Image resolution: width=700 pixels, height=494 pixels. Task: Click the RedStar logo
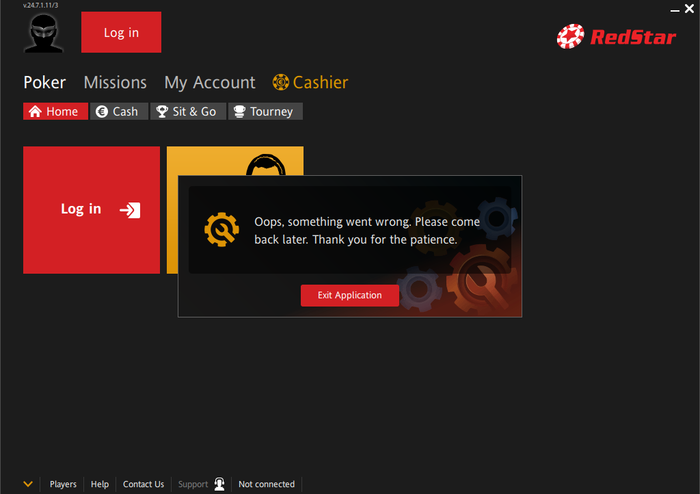coord(616,37)
